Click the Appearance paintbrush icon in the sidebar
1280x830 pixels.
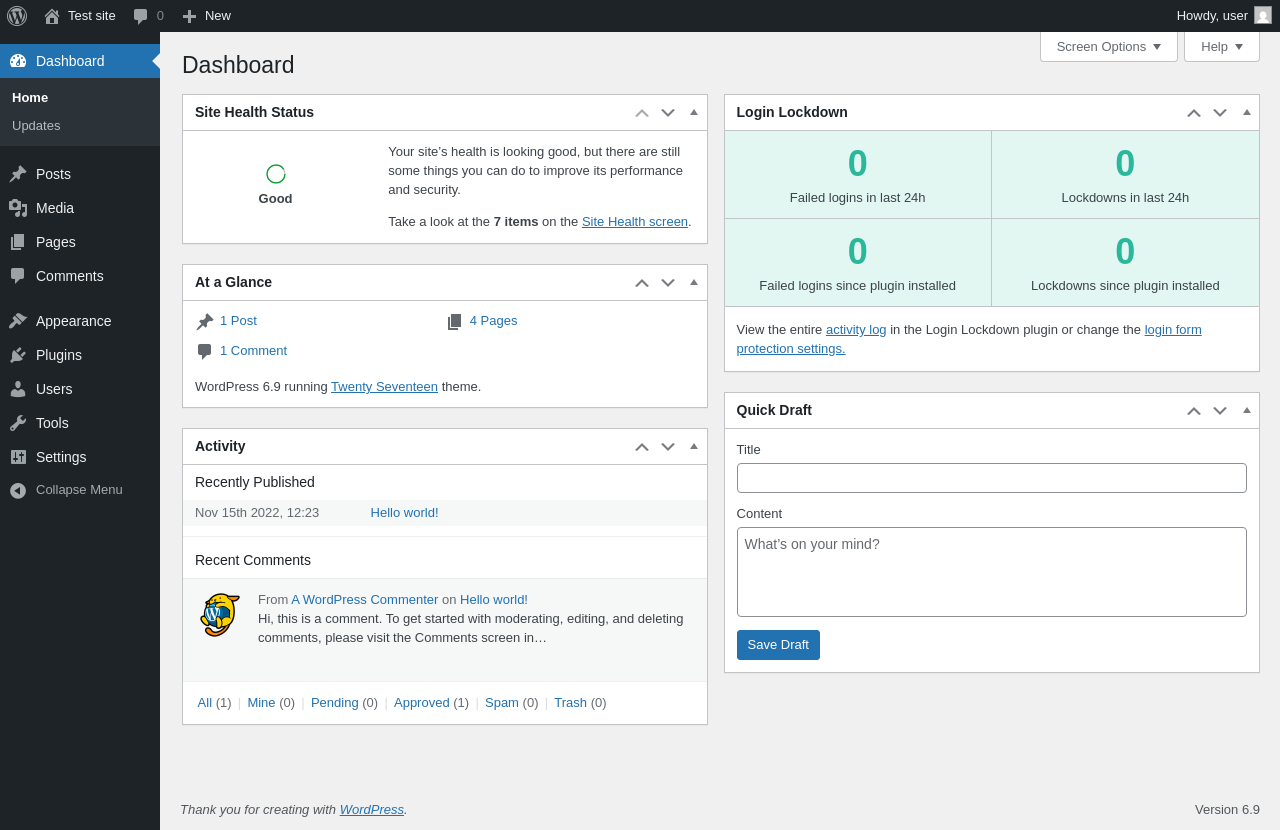18,321
